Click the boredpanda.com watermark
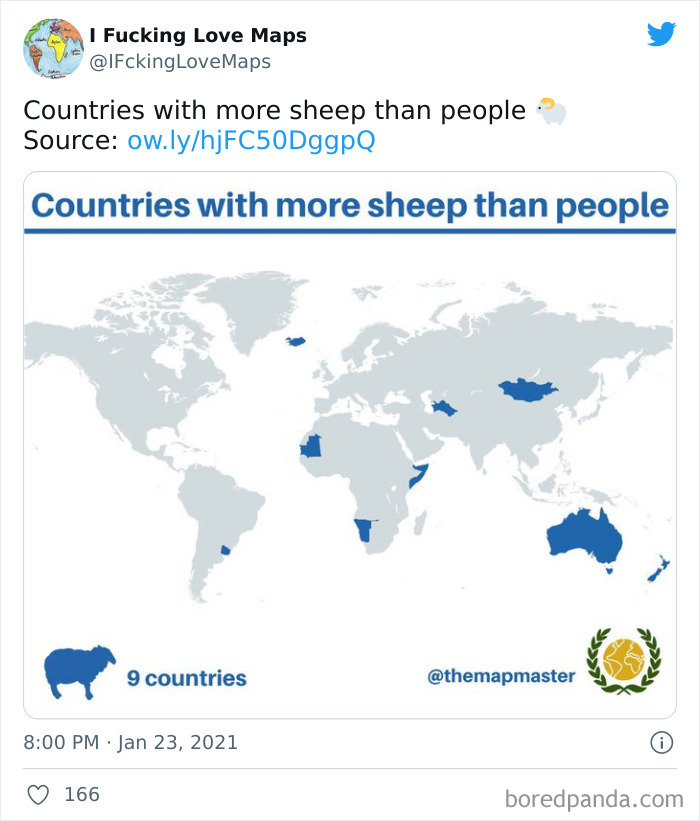The height and width of the screenshot is (821, 700). [x=594, y=800]
